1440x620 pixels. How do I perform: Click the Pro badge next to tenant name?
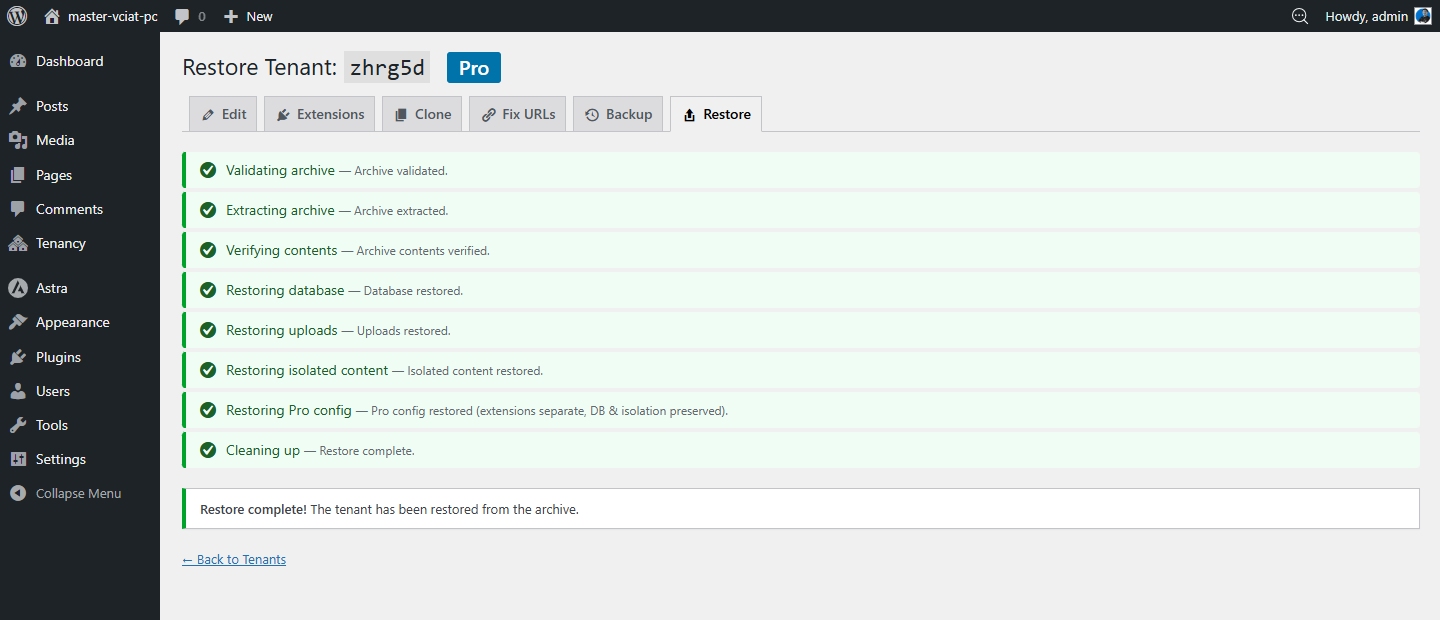[x=473, y=67]
